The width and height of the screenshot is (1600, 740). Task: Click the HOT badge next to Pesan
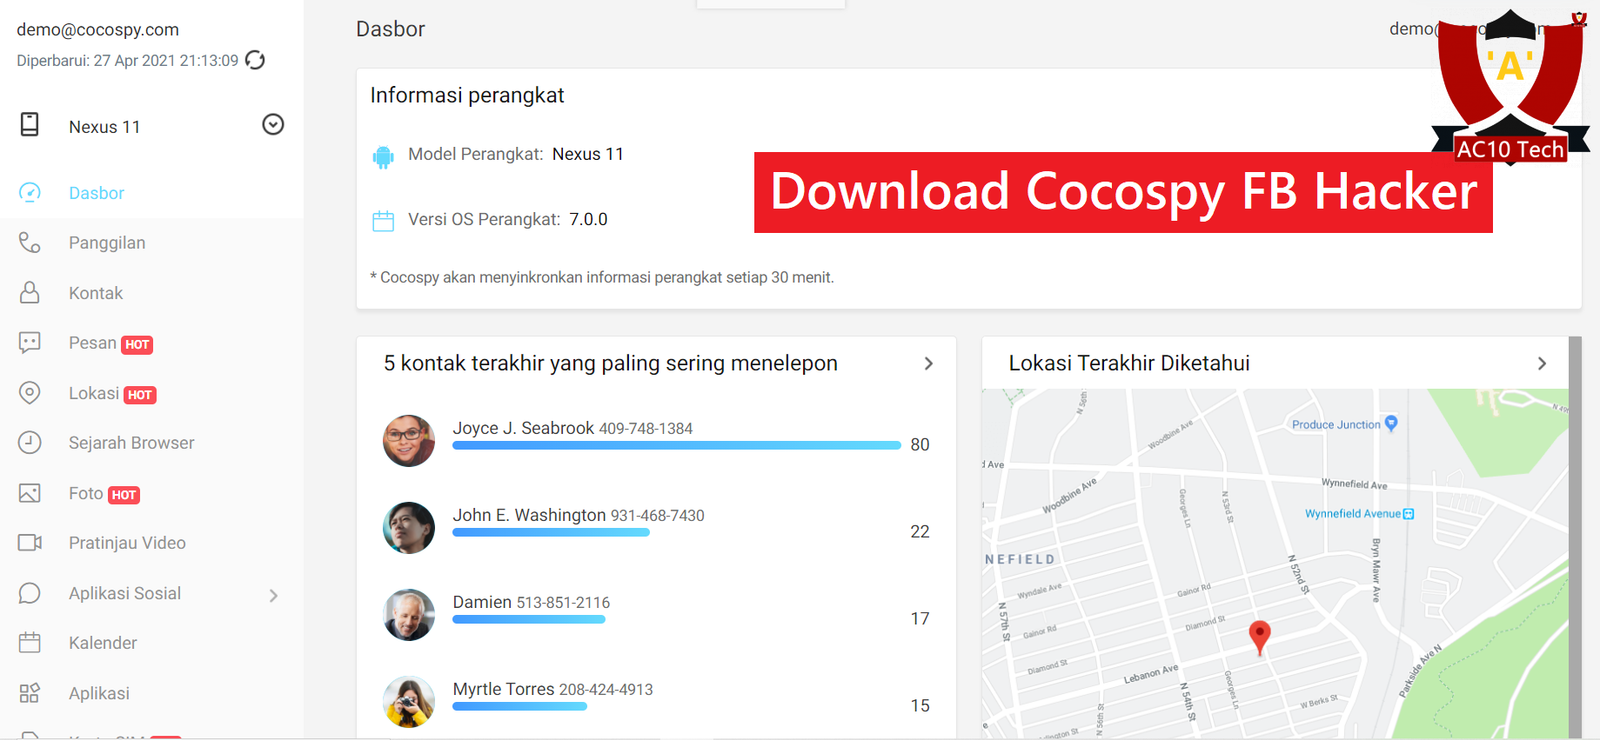click(x=137, y=345)
